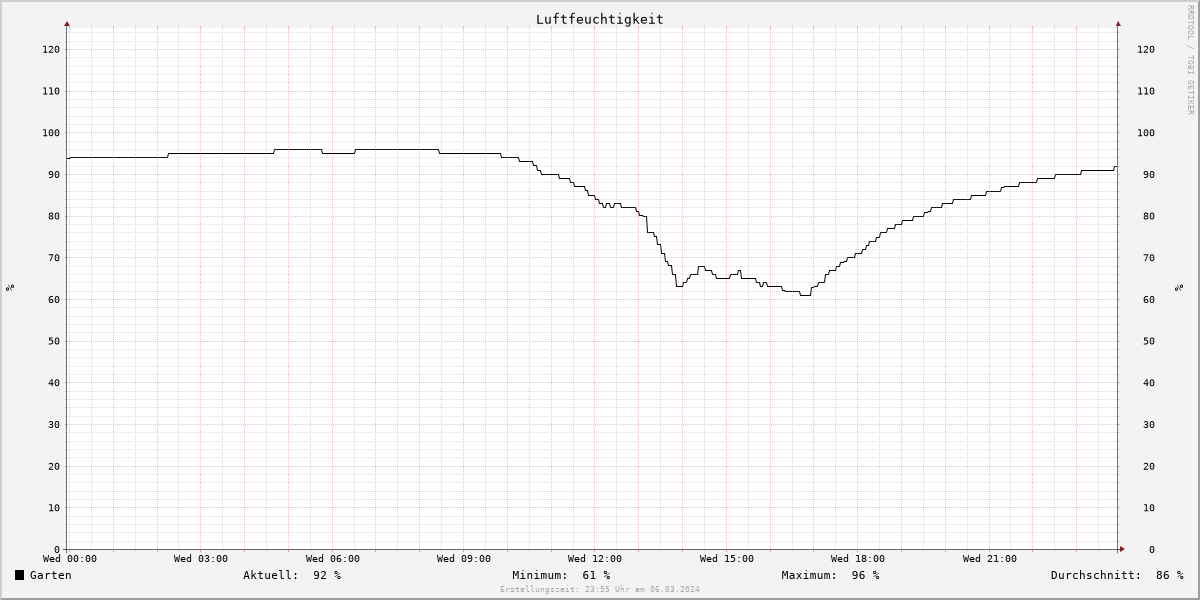Click the Wed 21:00 time axis label
1200x600 pixels.
click(x=990, y=559)
